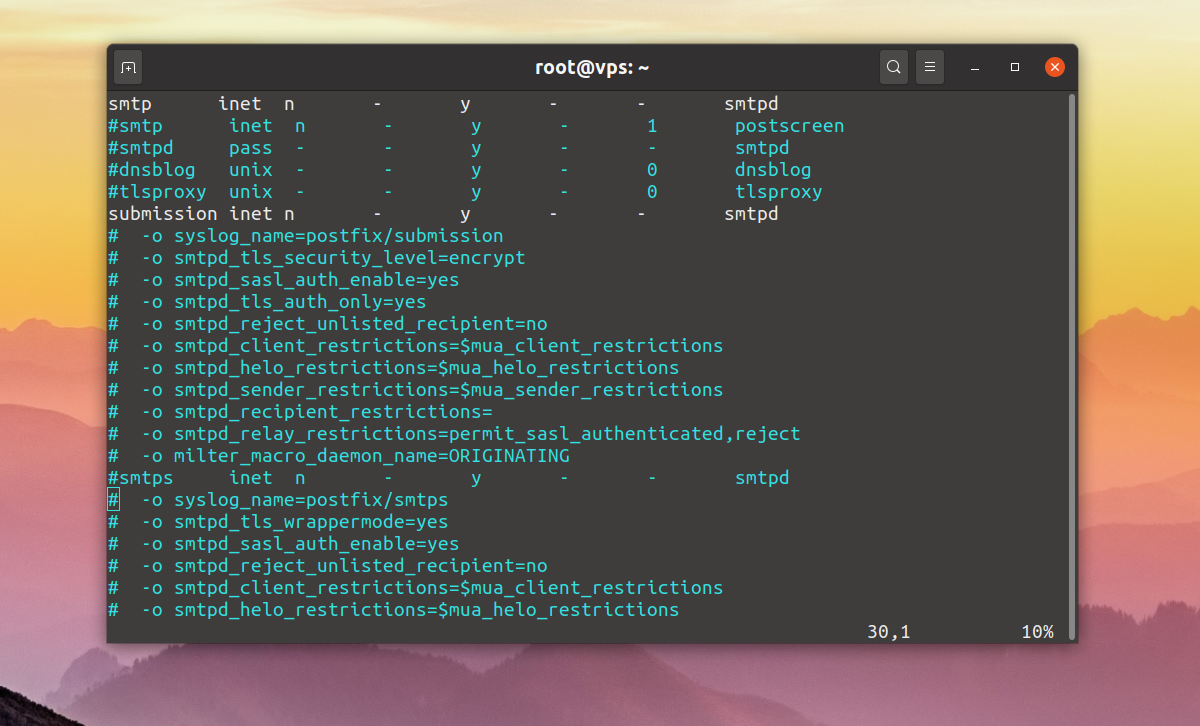The image size is (1200, 726).
Task: Click milter_macro_daemon_name=ORIGINATING line
Action: click(x=339, y=456)
